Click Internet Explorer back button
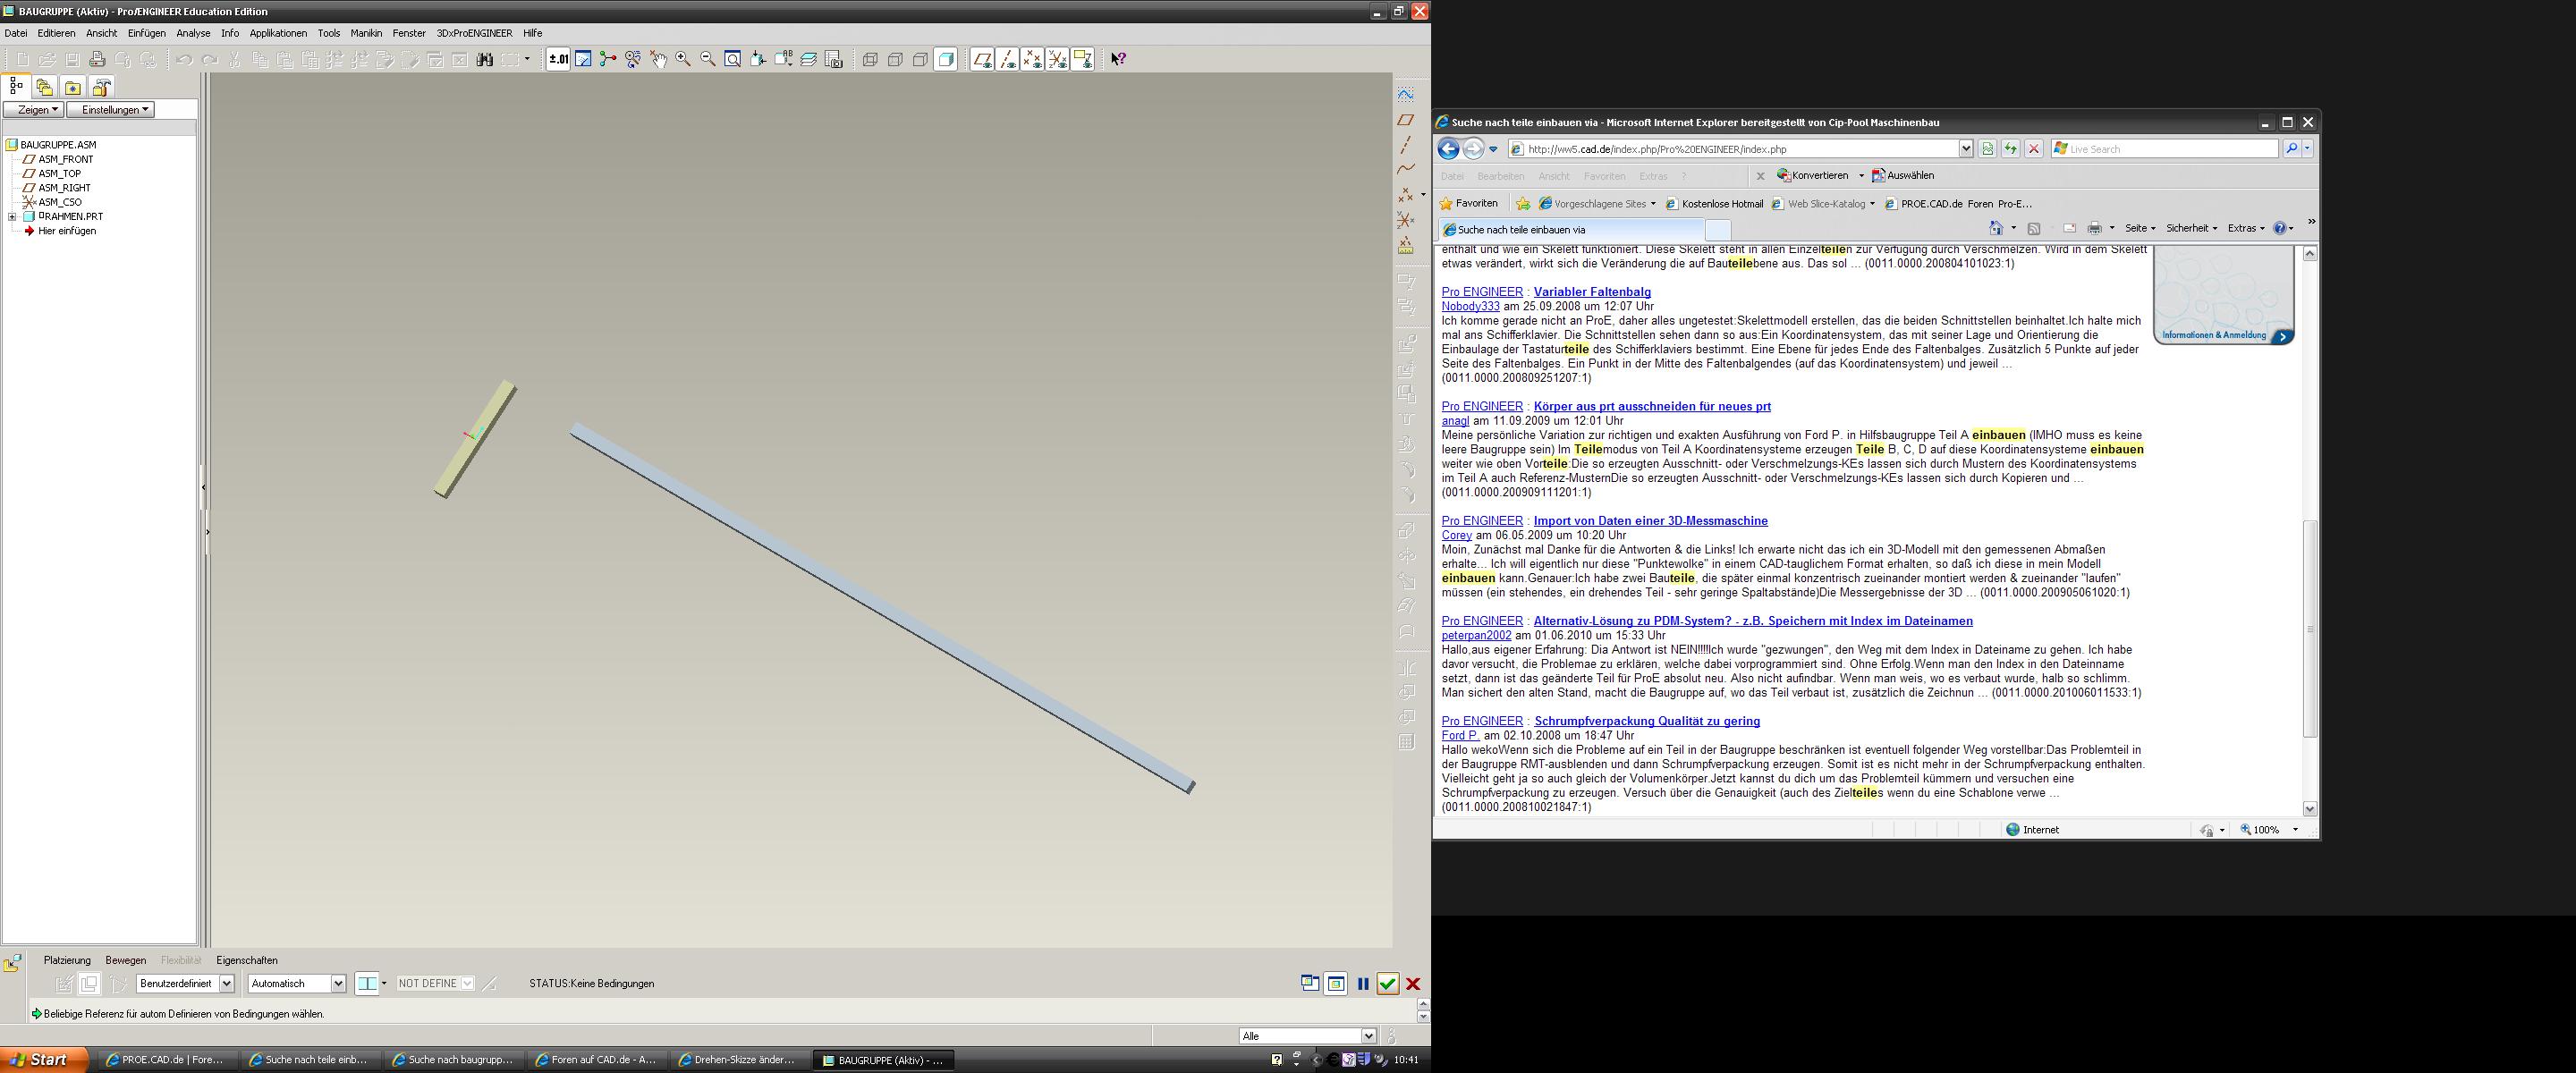The height and width of the screenshot is (1073, 2576). 1449,149
